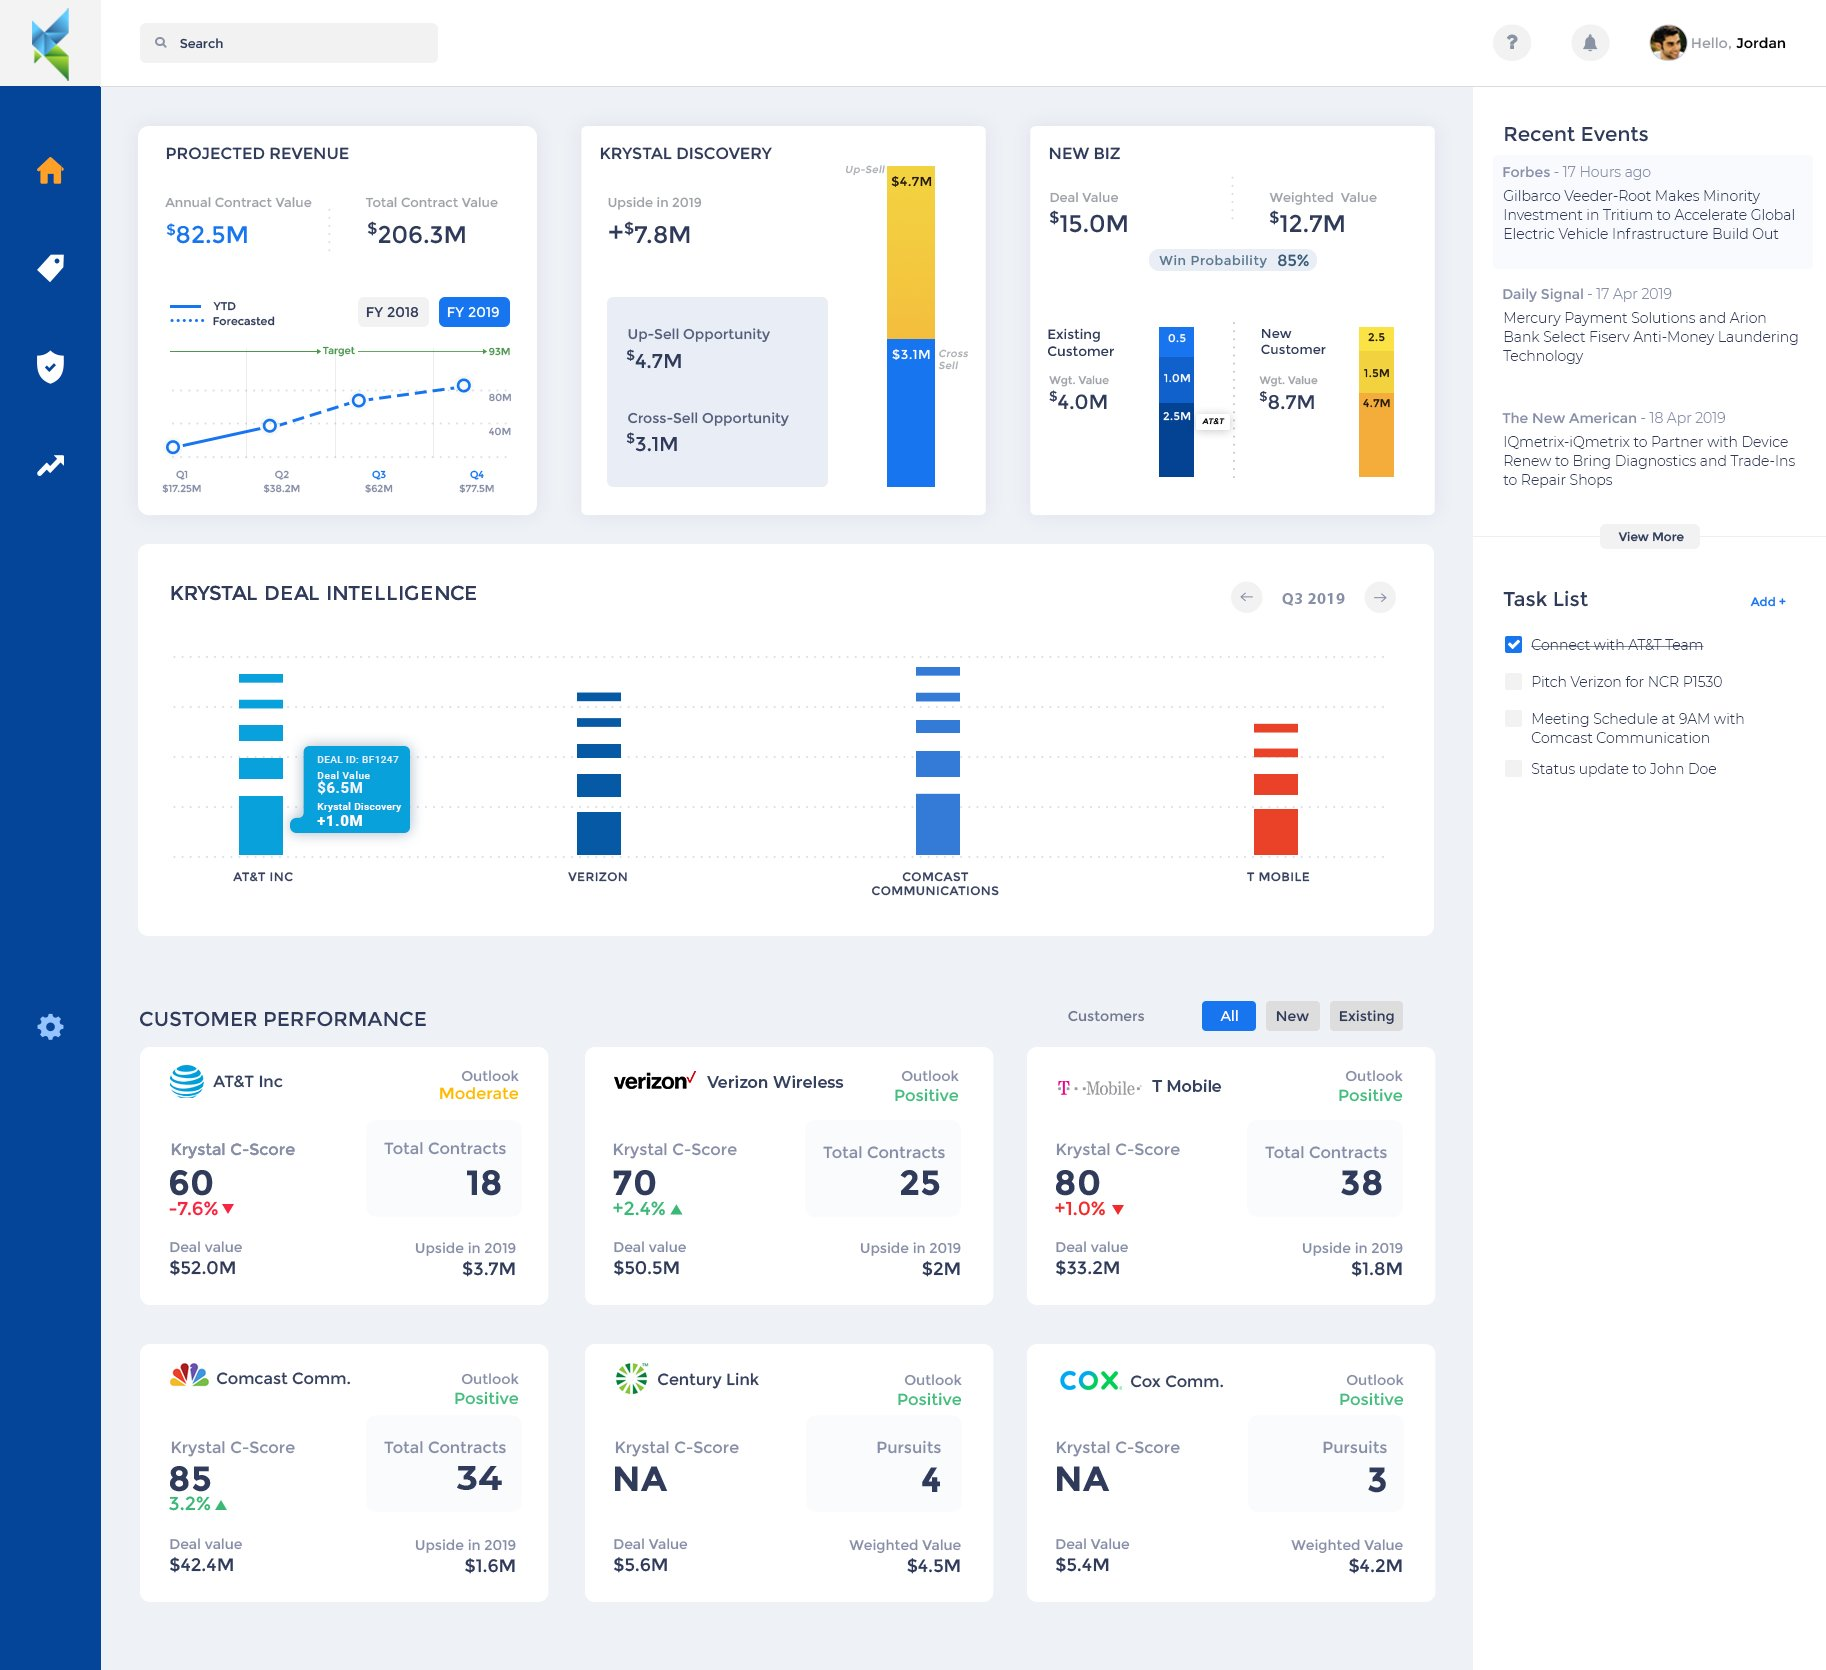Open settings gear in sidebar

pyautogui.click(x=50, y=1026)
